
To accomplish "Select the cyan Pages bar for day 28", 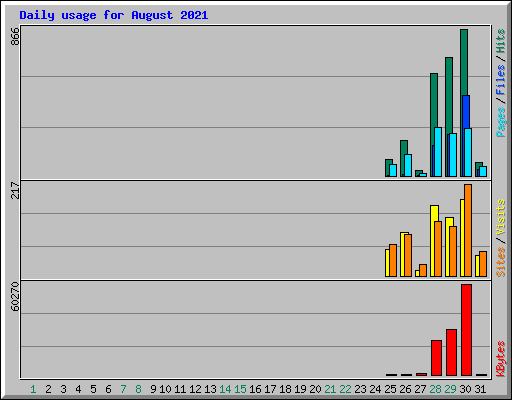I will click(x=438, y=152).
